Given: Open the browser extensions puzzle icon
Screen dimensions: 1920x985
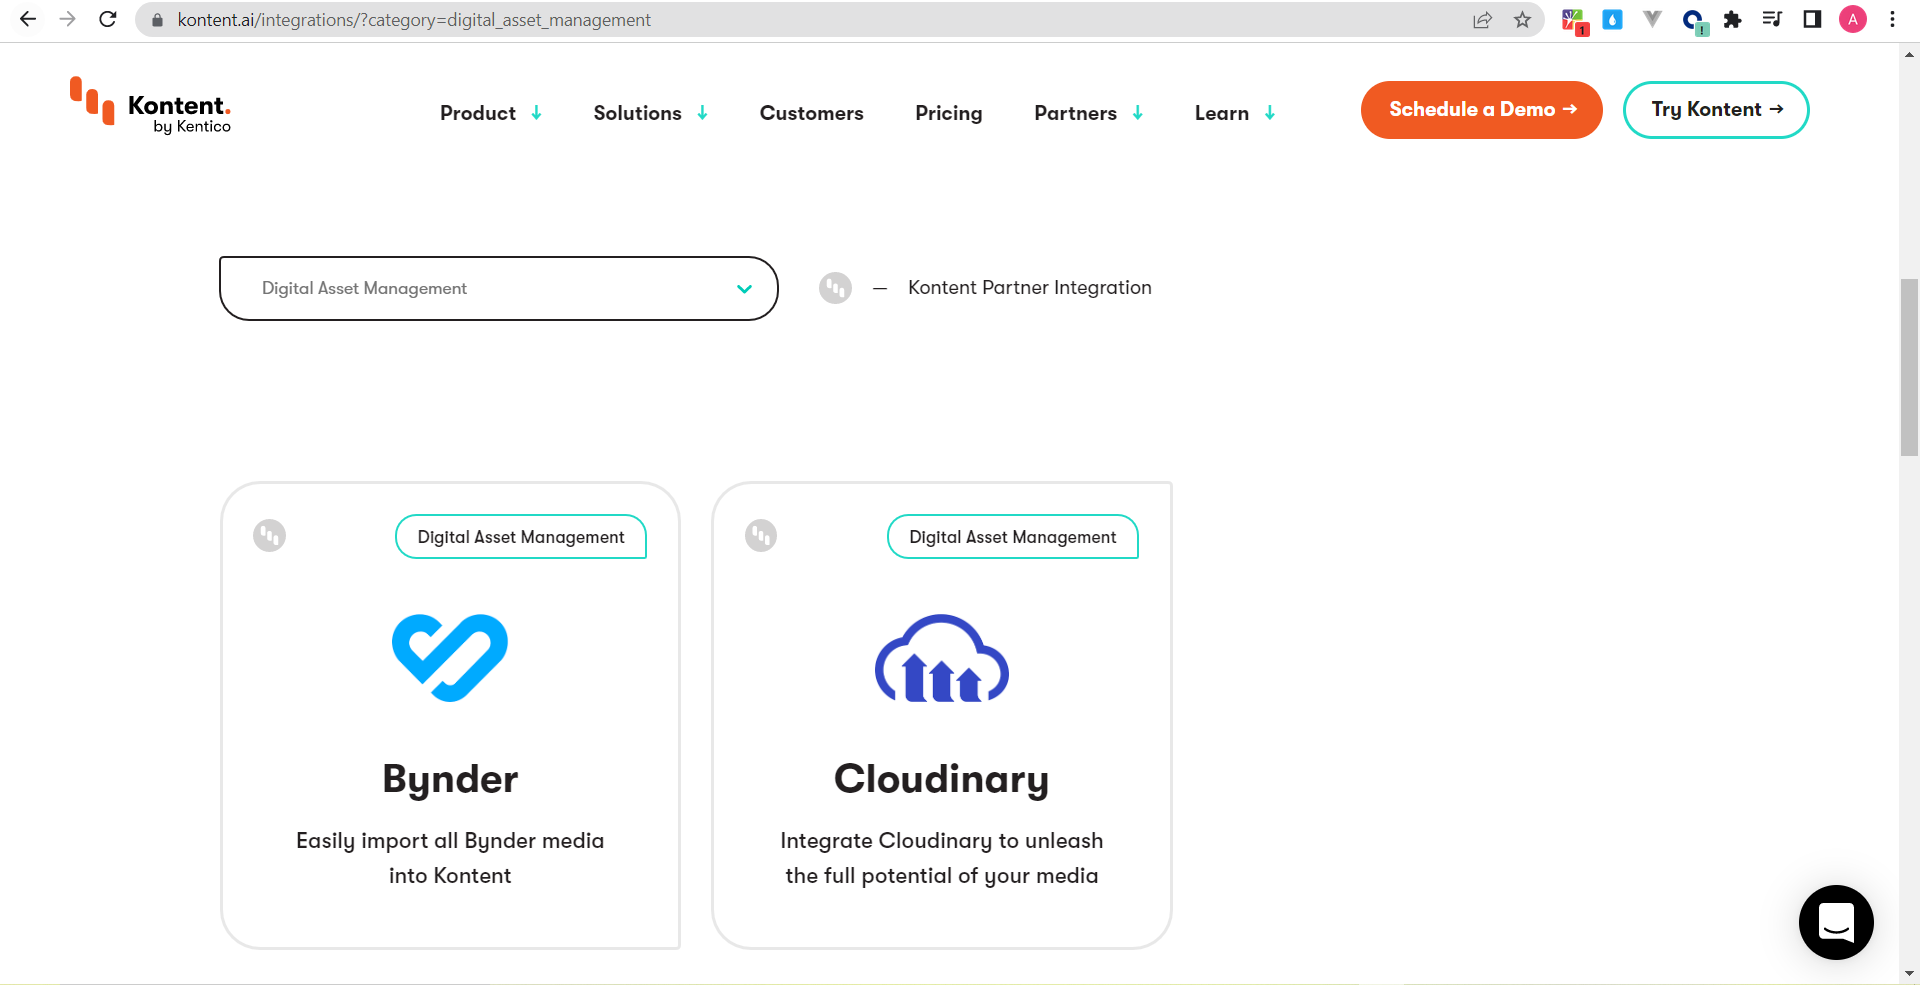Looking at the screenshot, I should point(1733,19).
